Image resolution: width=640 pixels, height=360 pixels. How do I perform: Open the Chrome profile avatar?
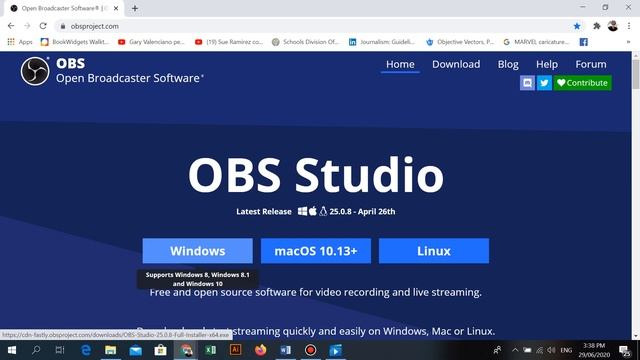pos(613,26)
